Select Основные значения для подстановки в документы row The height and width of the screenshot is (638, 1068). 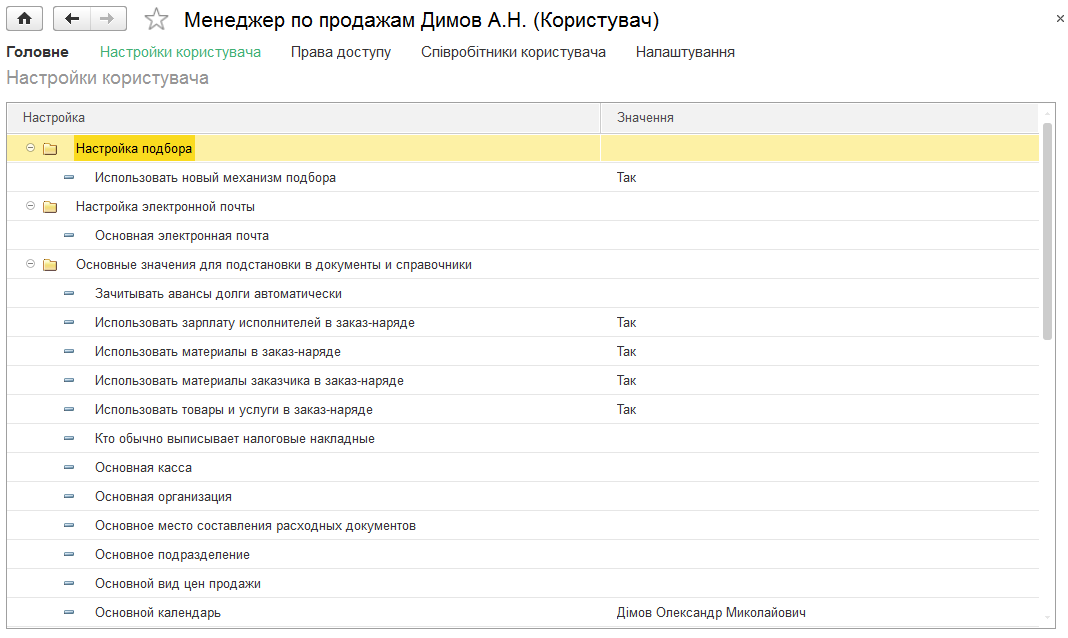523,264
